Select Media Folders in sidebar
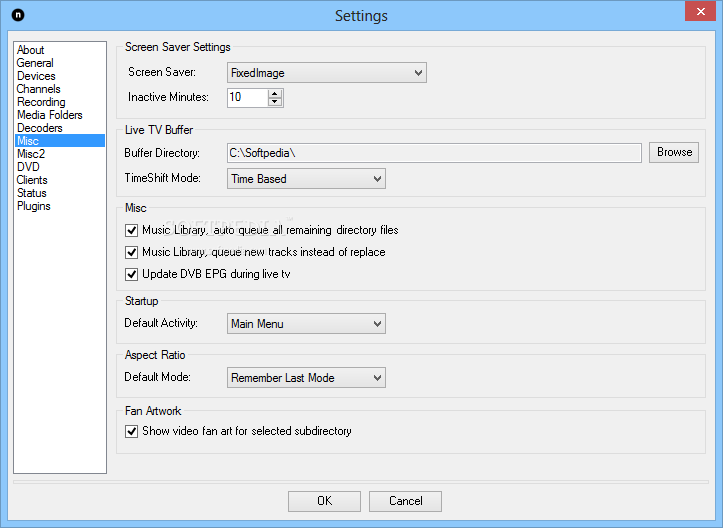This screenshot has height=528, width=723. (x=49, y=115)
